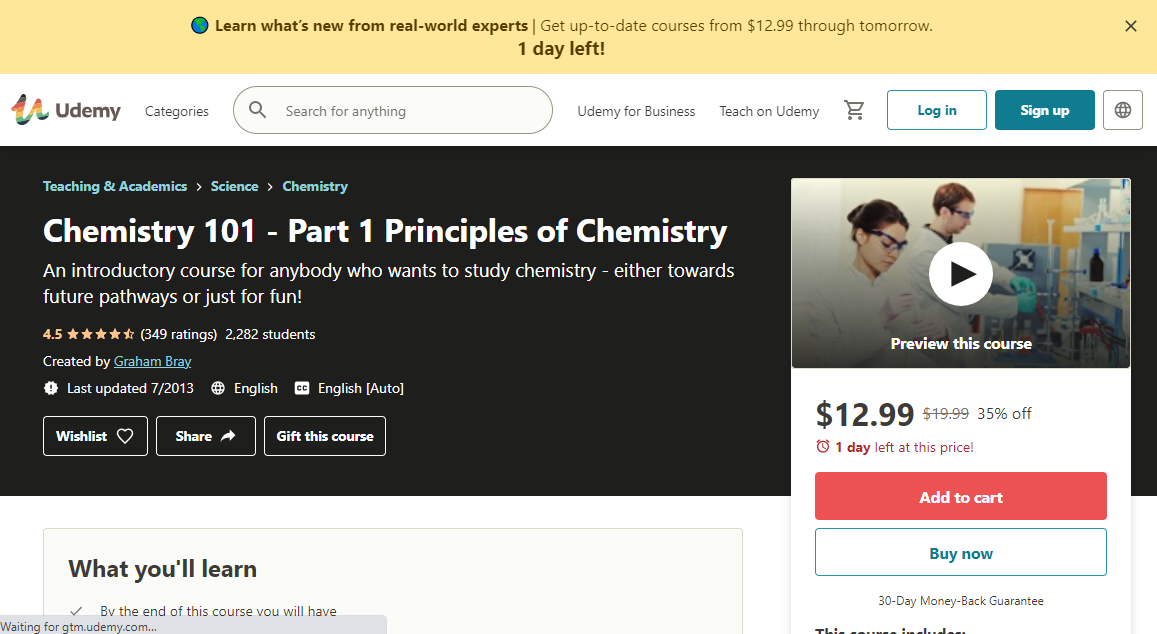Open the Science breadcrumb link
This screenshot has height=634, width=1157.
(234, 186)
